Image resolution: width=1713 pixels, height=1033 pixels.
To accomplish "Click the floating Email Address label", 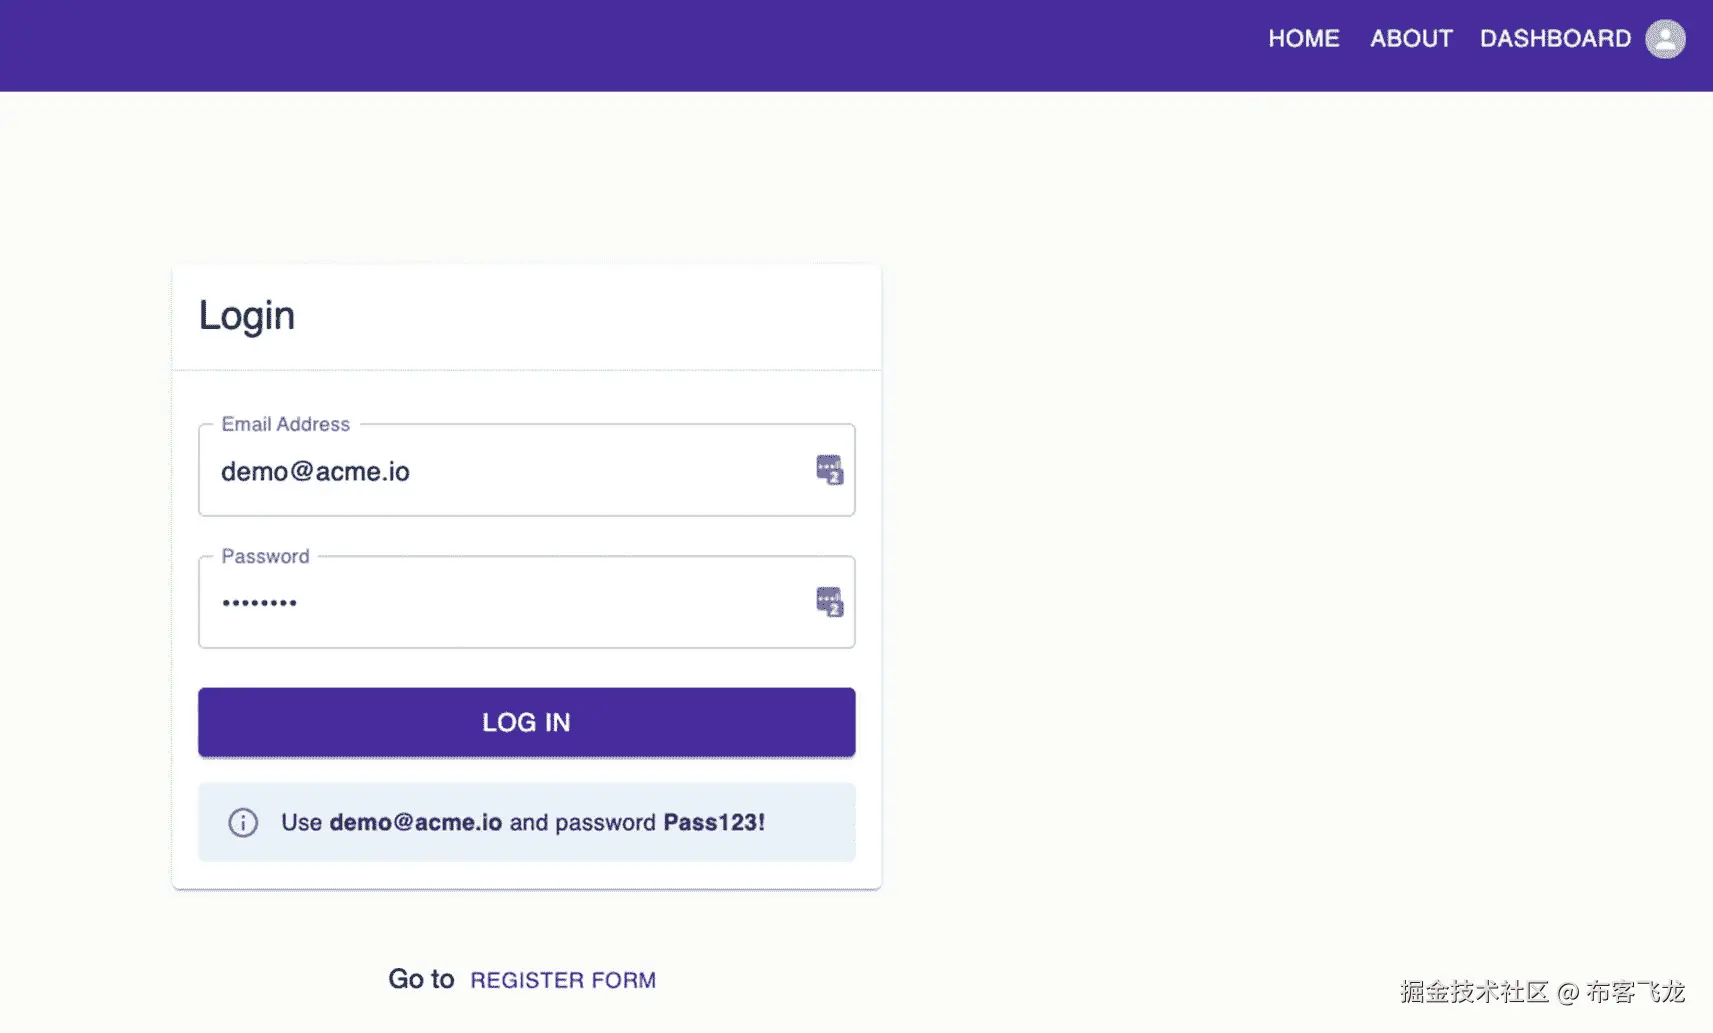I will [x=285, y=424].
